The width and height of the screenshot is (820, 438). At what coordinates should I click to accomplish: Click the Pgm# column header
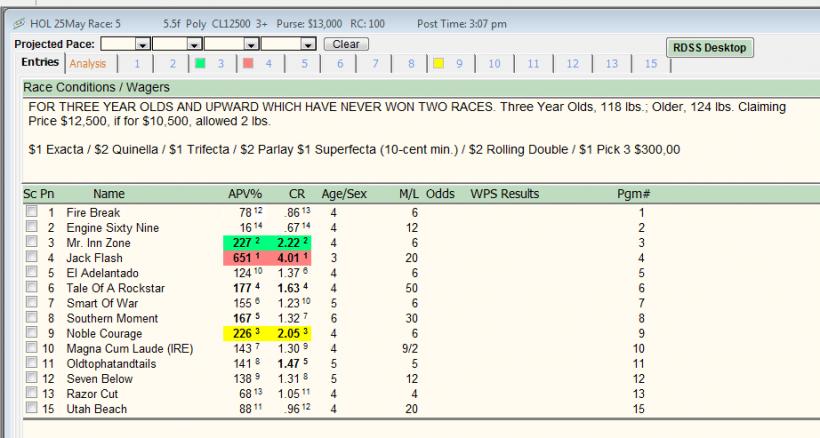point(633,194)
